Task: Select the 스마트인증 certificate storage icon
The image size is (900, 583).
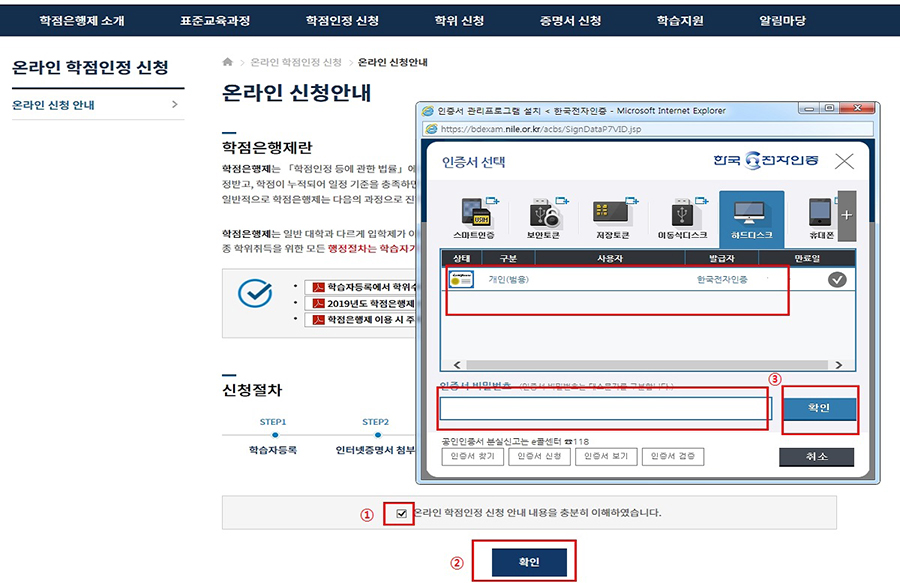Action: click(474, 218)
